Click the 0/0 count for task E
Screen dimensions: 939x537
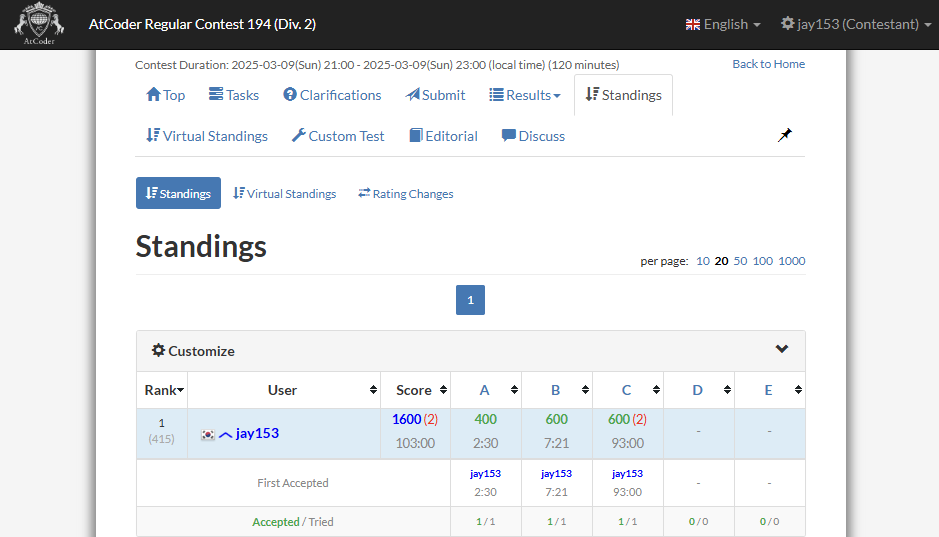[770, 522]
